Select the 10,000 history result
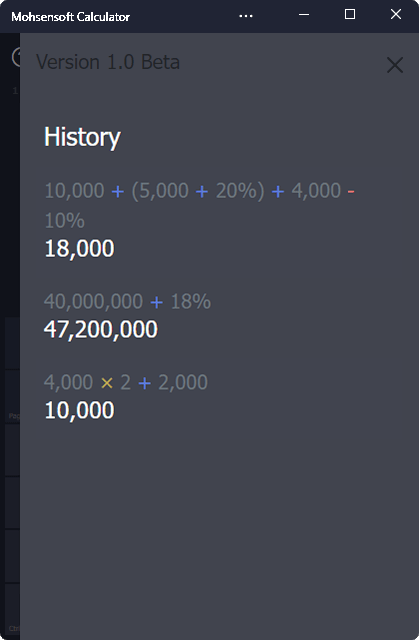 tap(79, 410)
